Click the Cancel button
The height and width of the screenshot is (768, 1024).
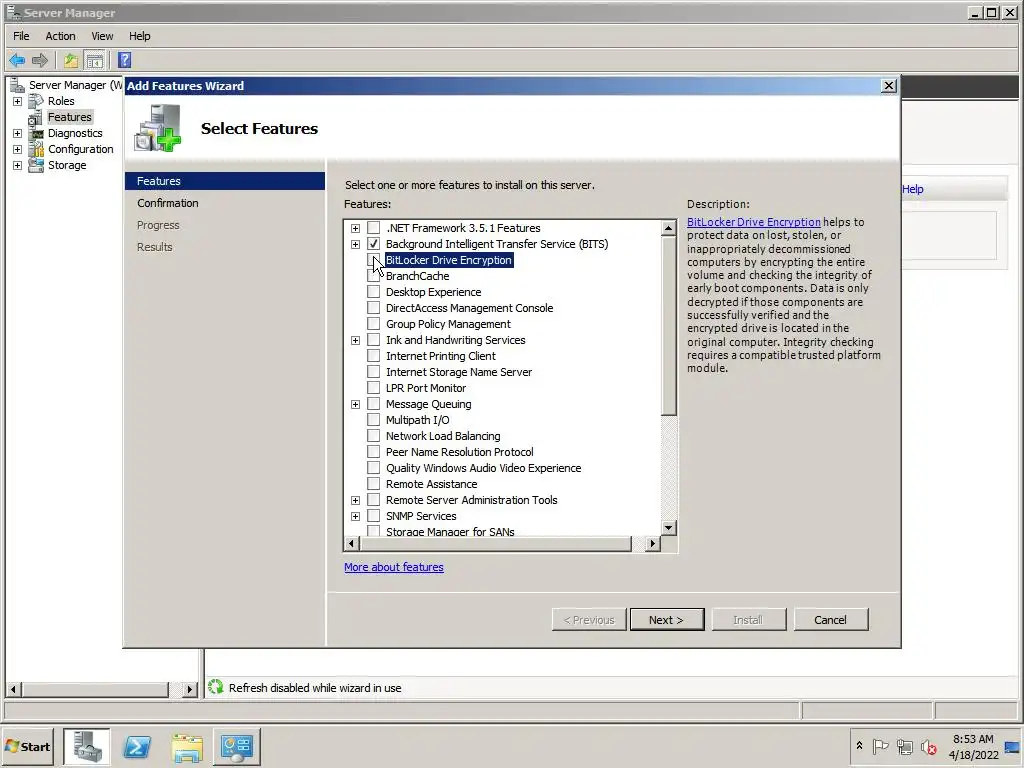pyautogui.click(x=831, y=620)
